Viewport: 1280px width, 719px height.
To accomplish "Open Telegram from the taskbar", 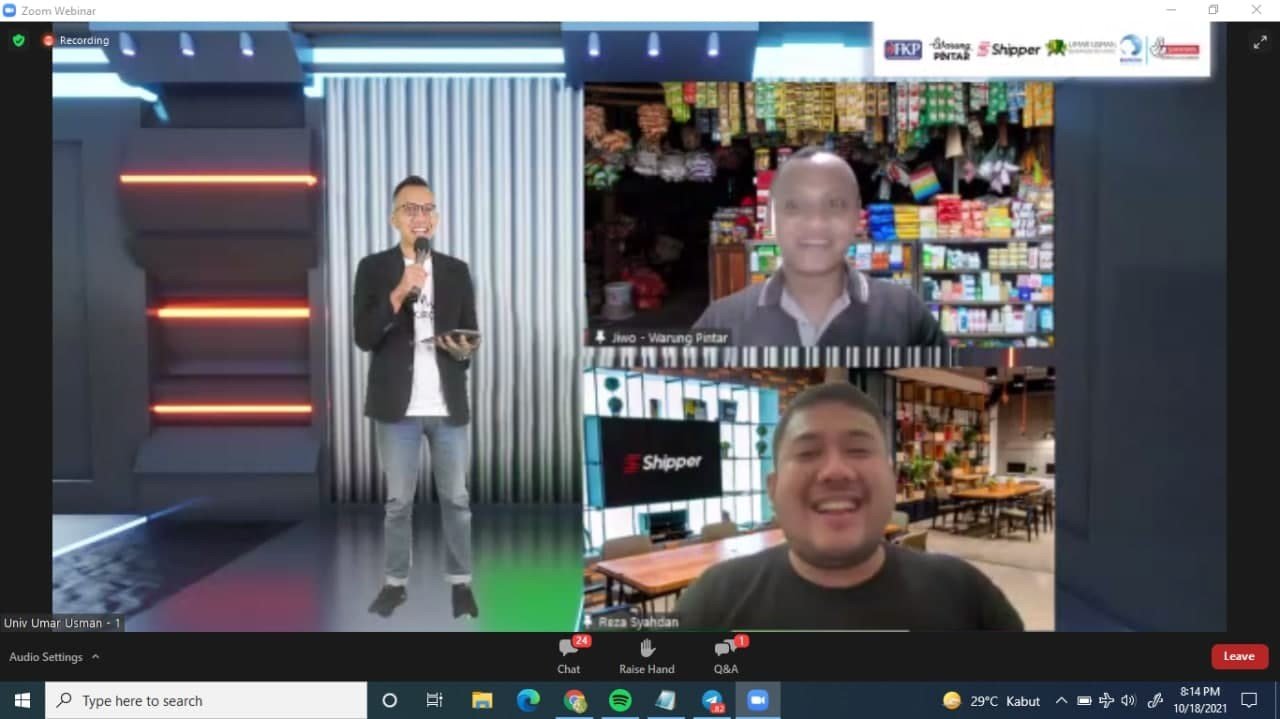I will pos(712,701).
